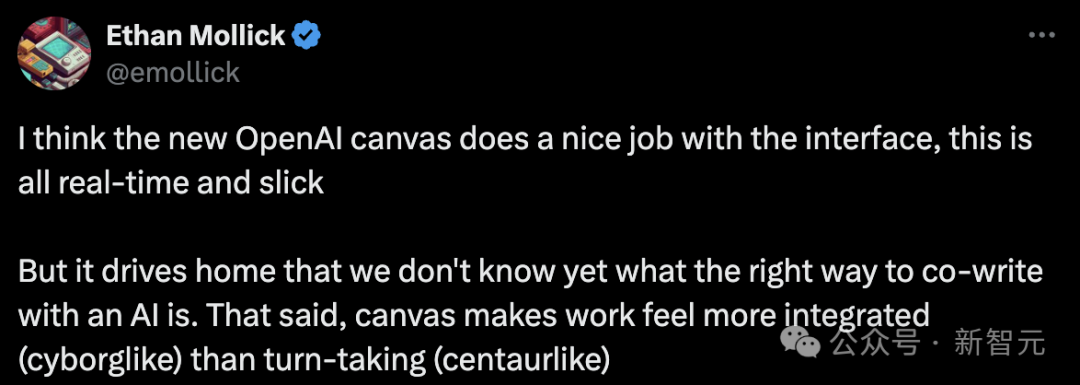Viewport: 1080px width, 385px height.
Task: Open the Ethan Mollick display name link
Action: pyautogui.click(x=196, y=35)
